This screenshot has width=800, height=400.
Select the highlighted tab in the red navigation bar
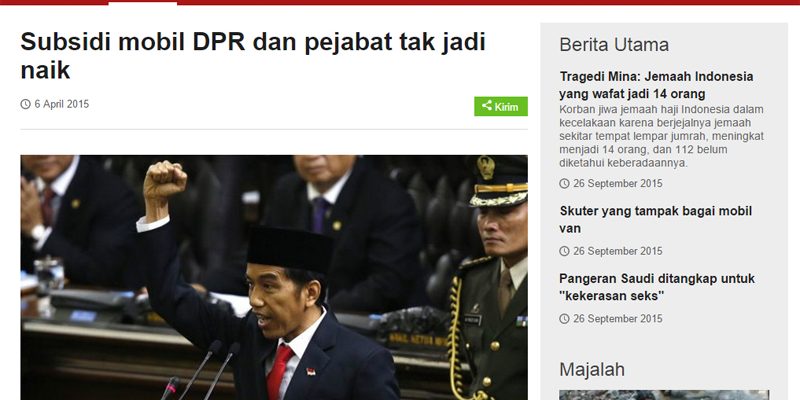[143, 3]
